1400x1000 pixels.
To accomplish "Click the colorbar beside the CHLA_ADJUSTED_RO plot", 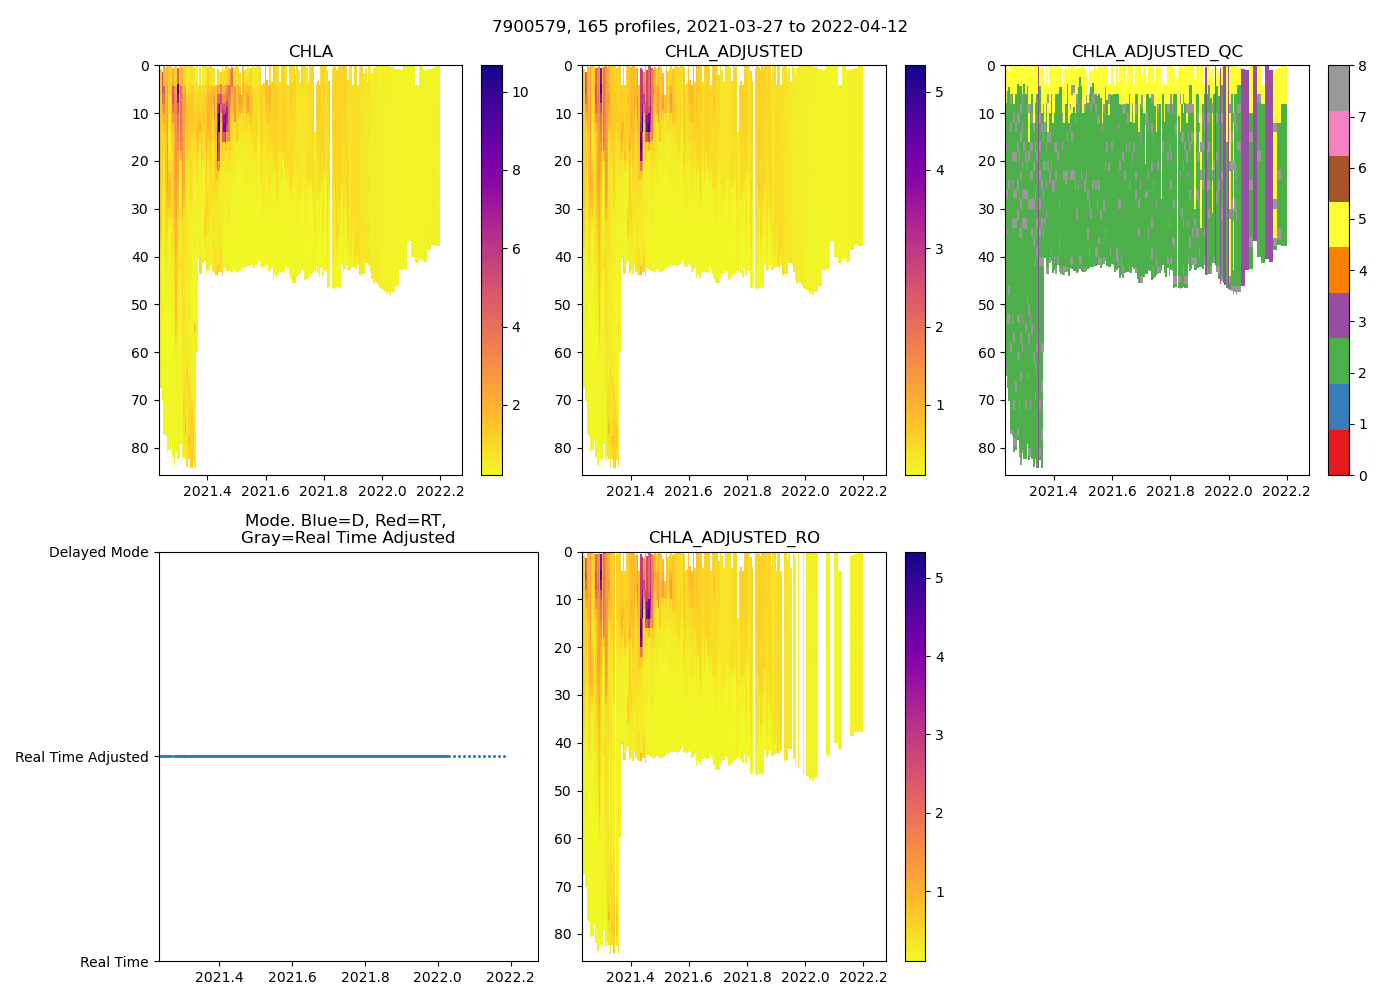I will (914, 756).
